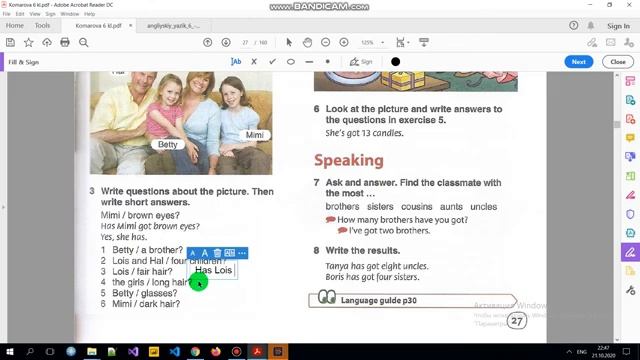Open the Sign tool
This screenshot has width=640, height=360.
pyautogui.click(x=361, y=62)
